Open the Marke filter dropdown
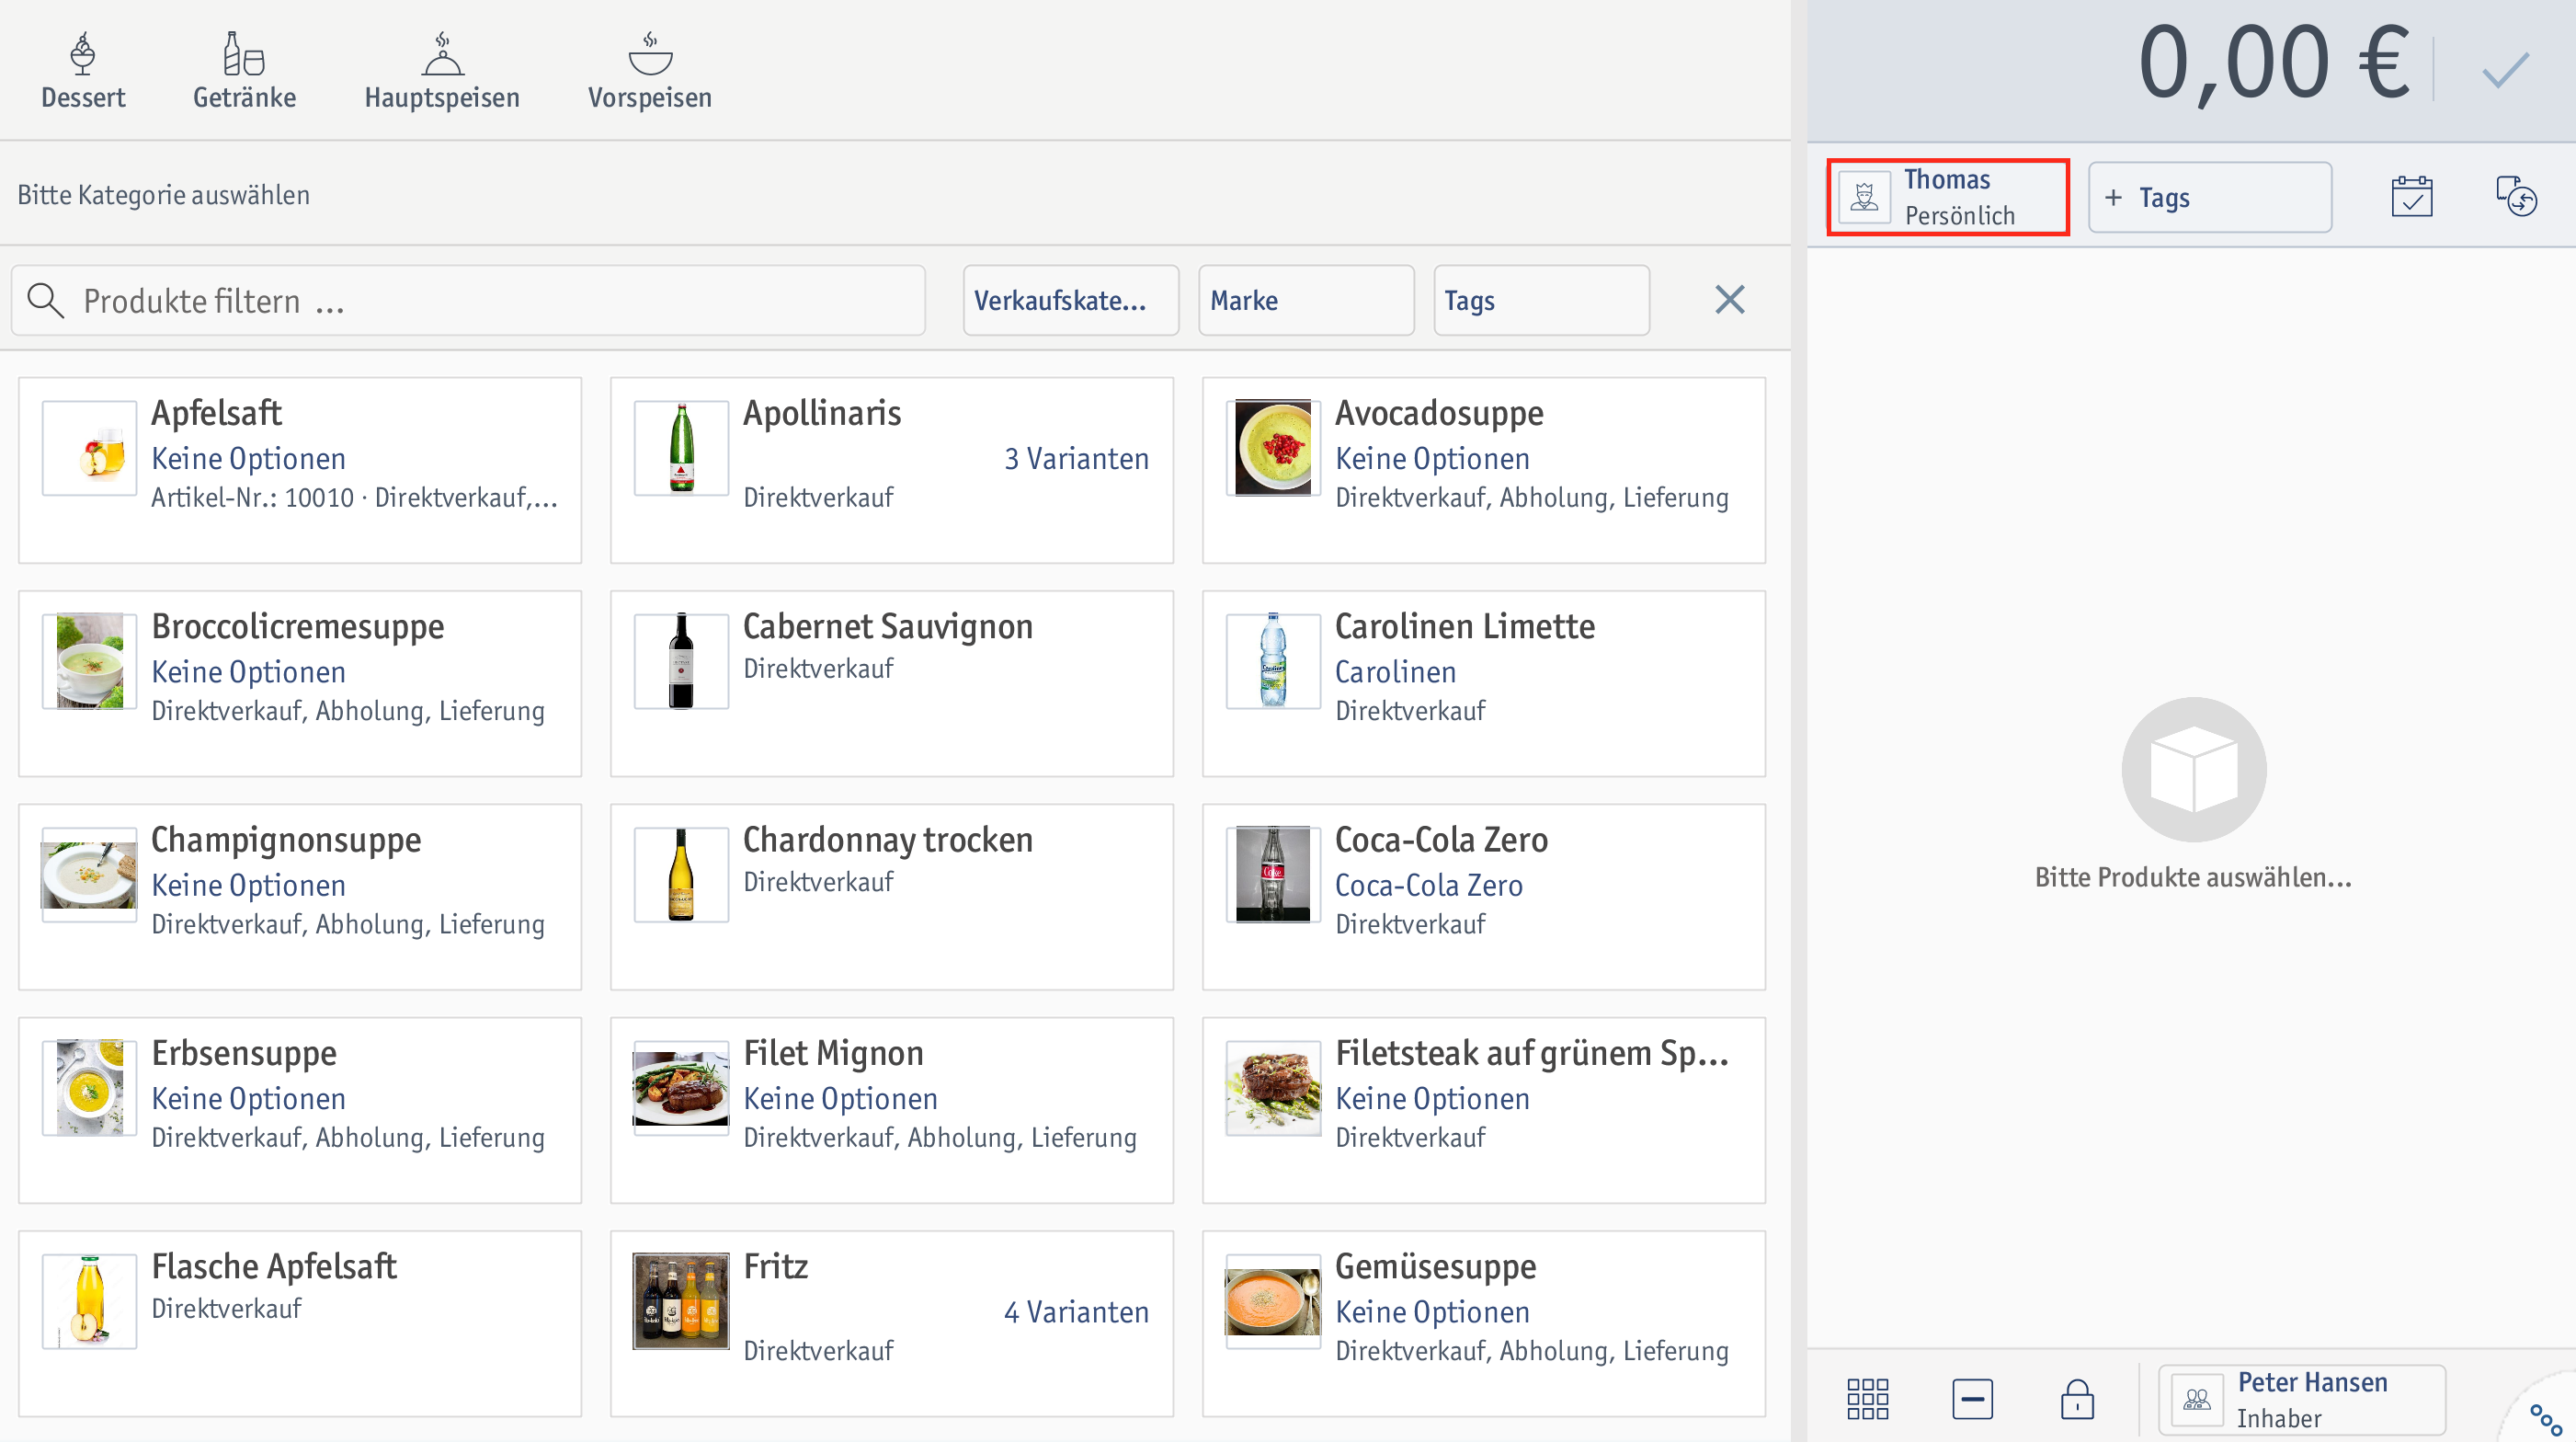 click(x=1306, y=300)
